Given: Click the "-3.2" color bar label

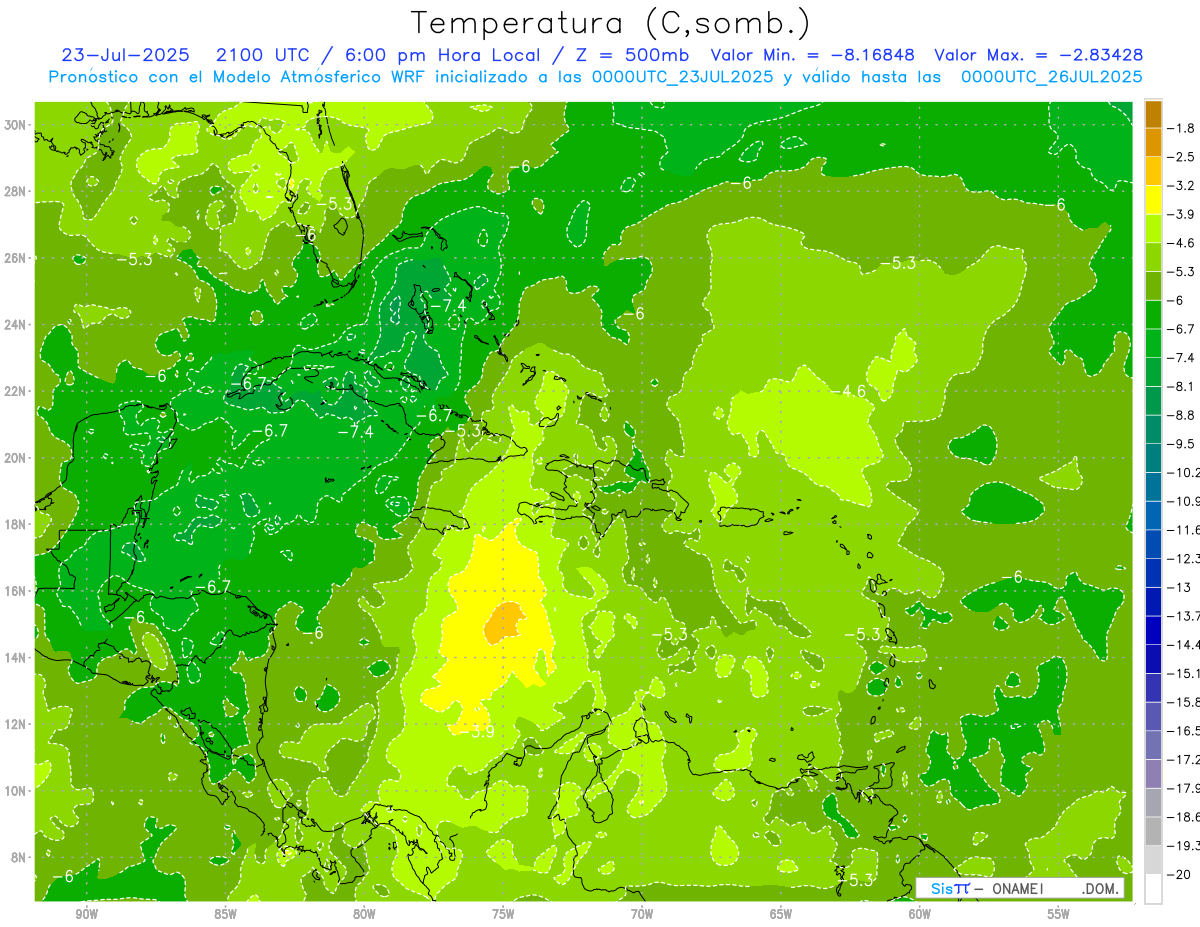Looking at the screenshot, I should pos(1182,185).
